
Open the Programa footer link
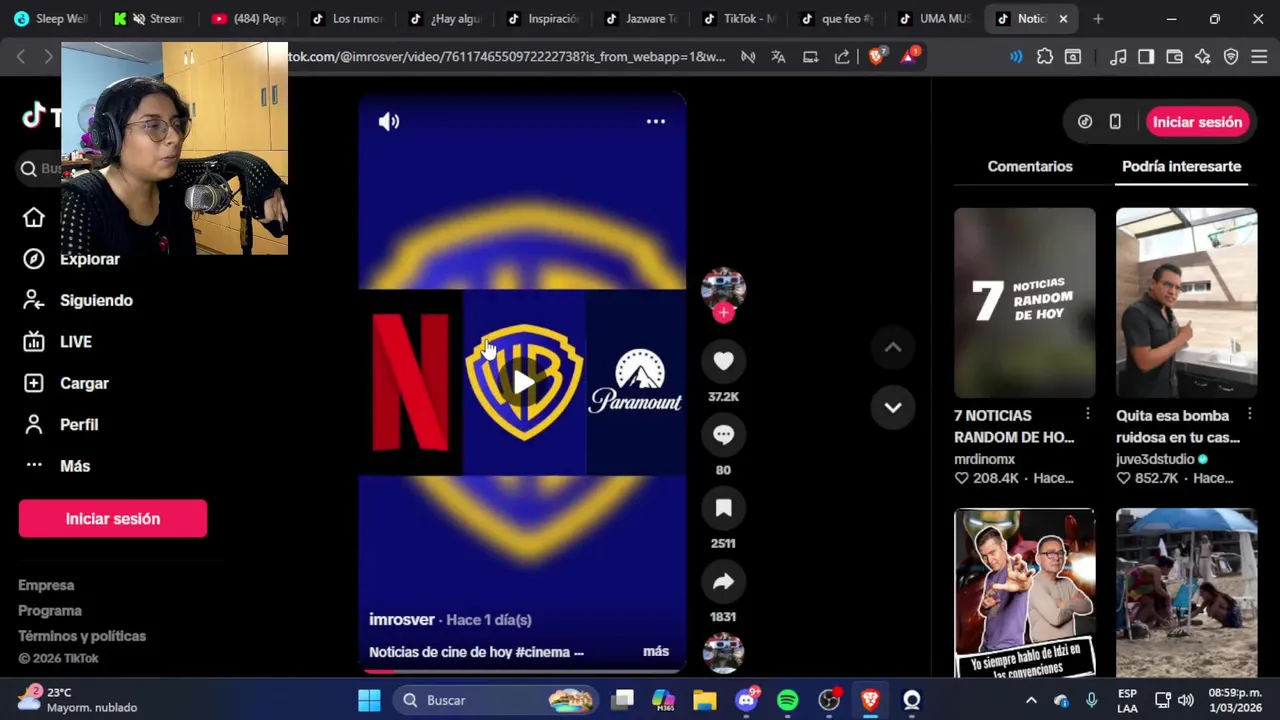(50, 610)
